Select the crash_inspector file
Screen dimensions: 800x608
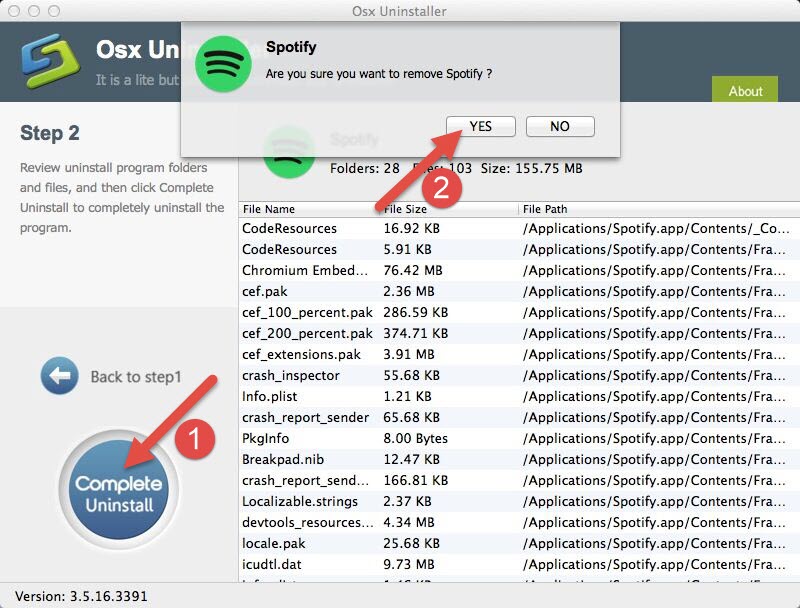point(519,375)
